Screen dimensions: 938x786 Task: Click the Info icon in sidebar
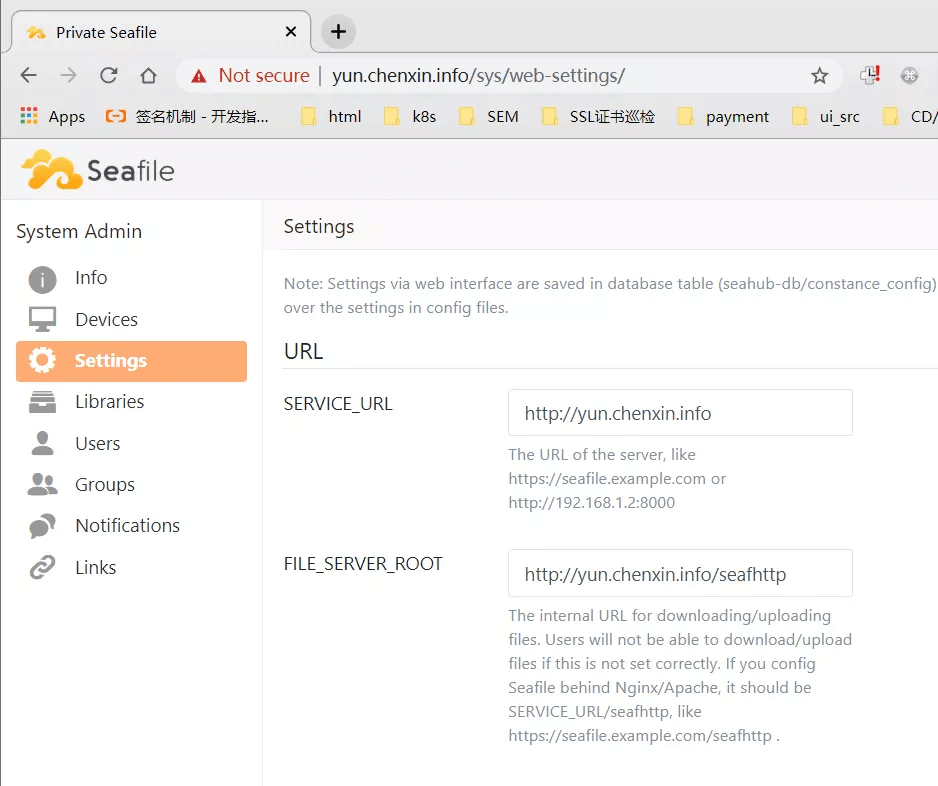42,279
